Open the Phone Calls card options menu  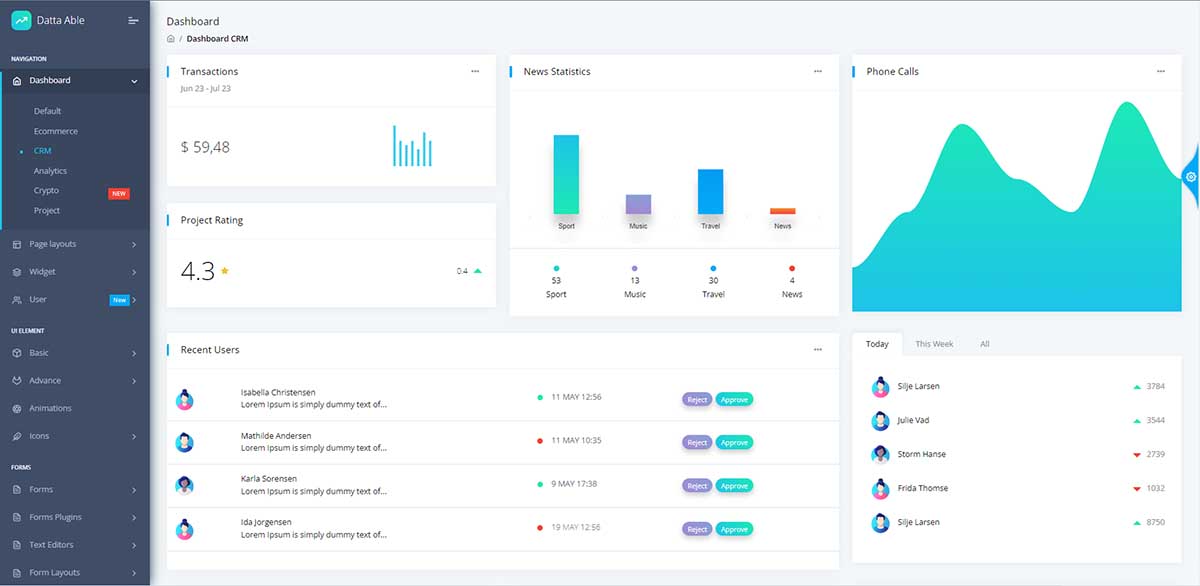pos(1161,71)
